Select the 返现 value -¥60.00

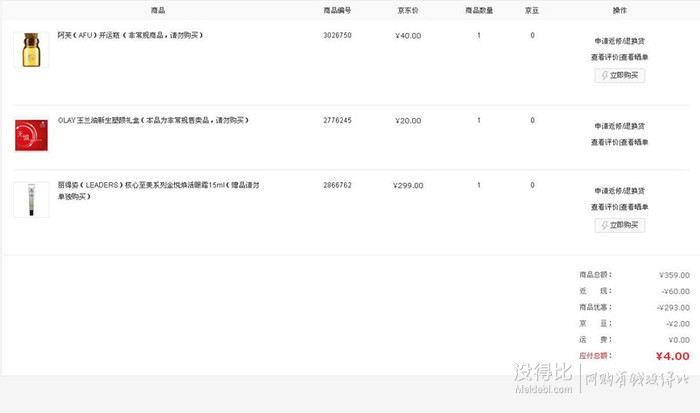pos(675,292)
